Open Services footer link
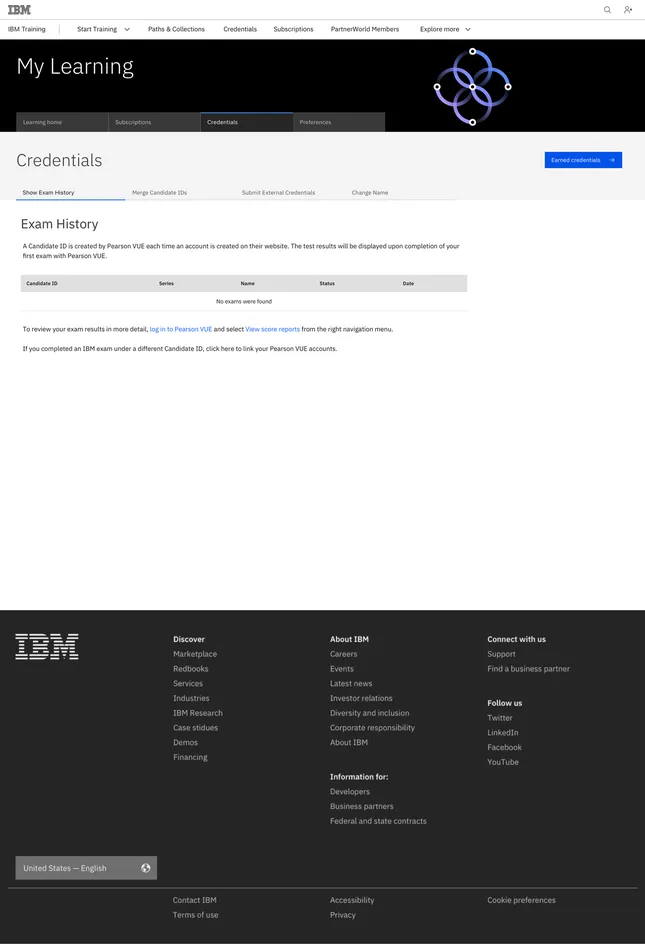 click(188, 683)
